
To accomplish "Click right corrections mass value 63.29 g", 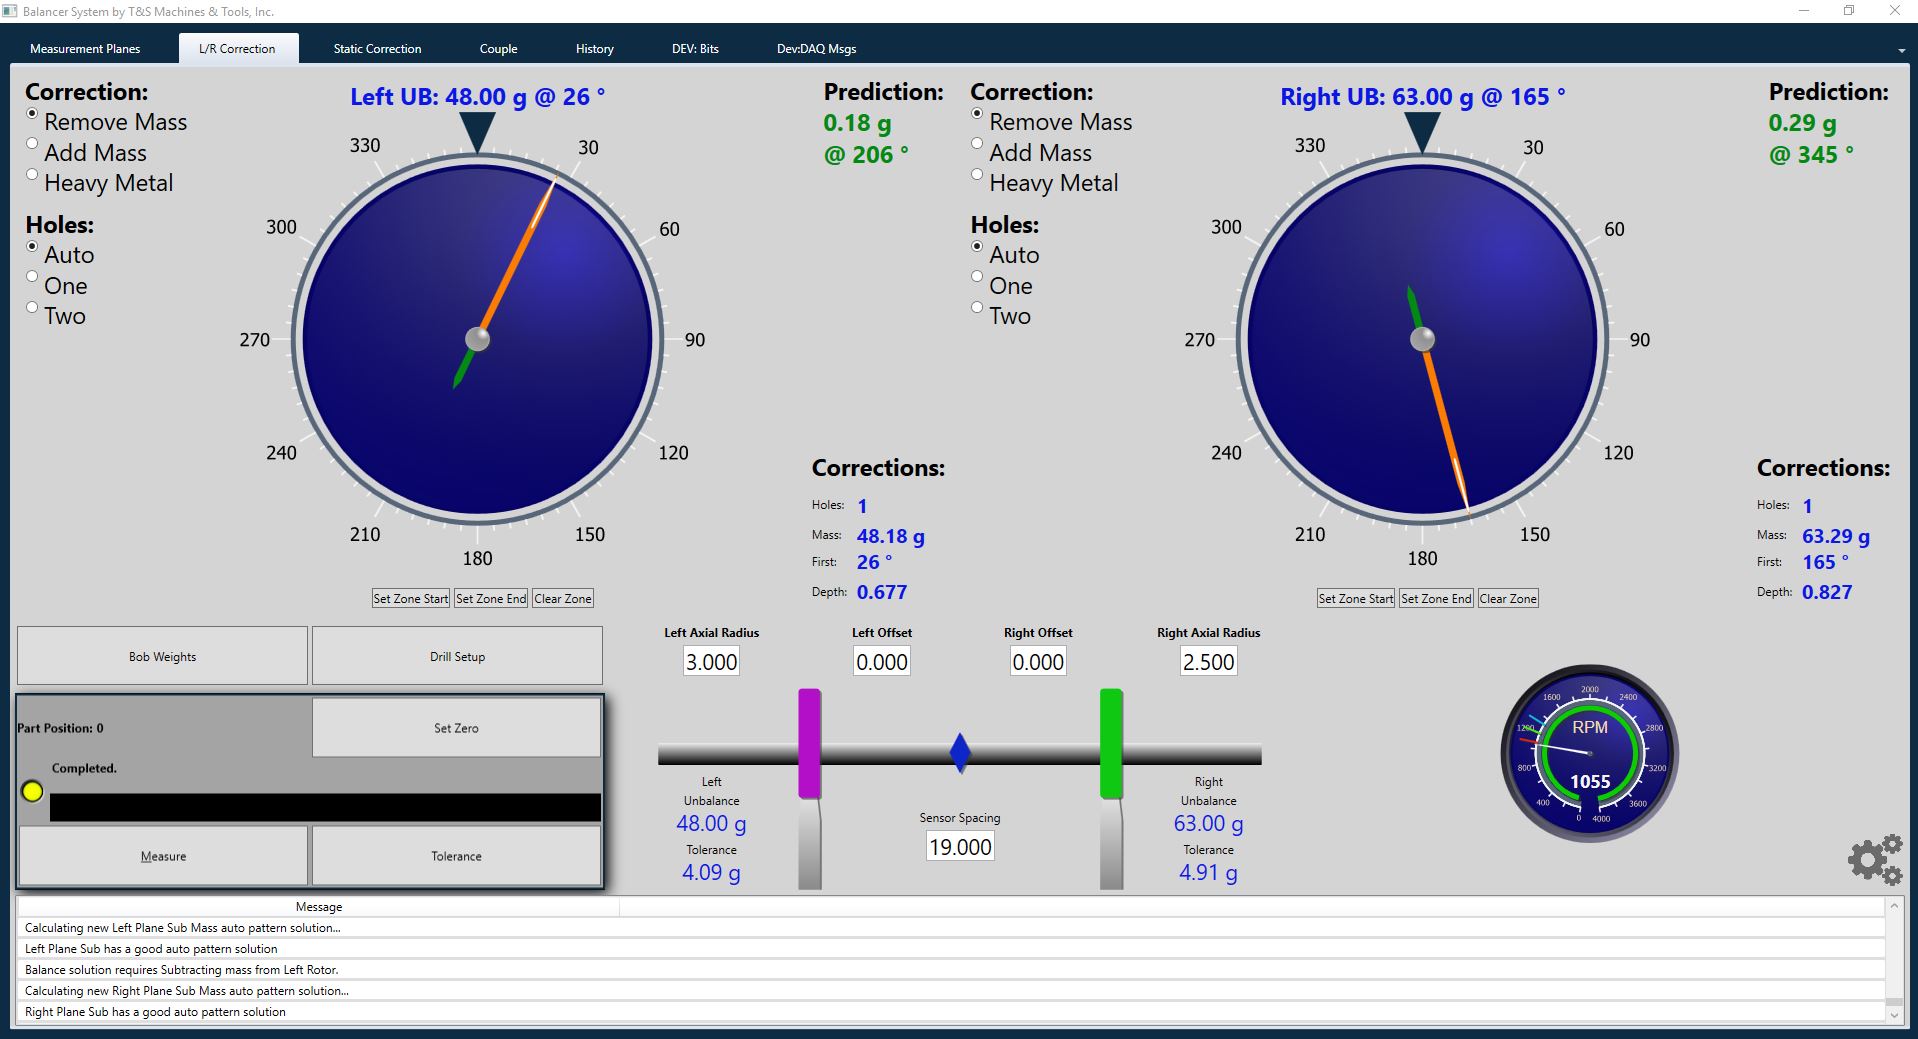I will [x=1835, y=536].
